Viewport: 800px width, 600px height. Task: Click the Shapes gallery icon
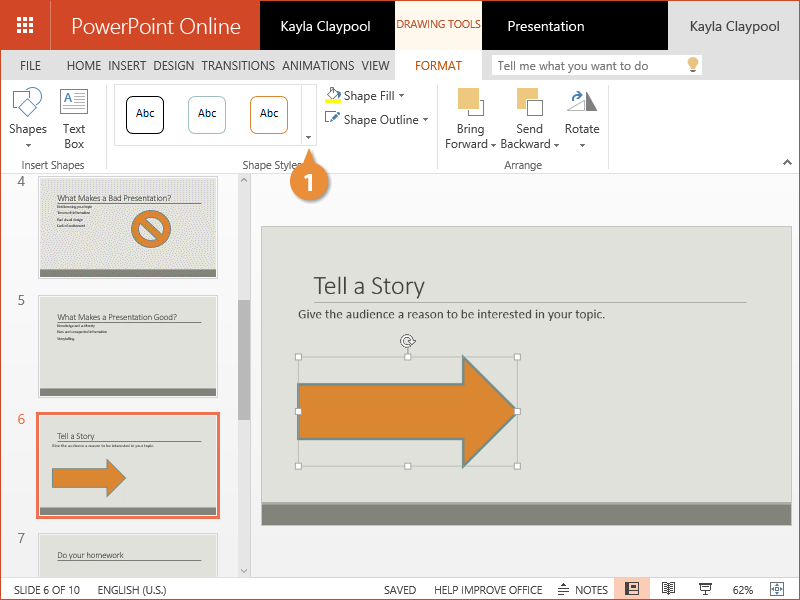pos(27,103)
